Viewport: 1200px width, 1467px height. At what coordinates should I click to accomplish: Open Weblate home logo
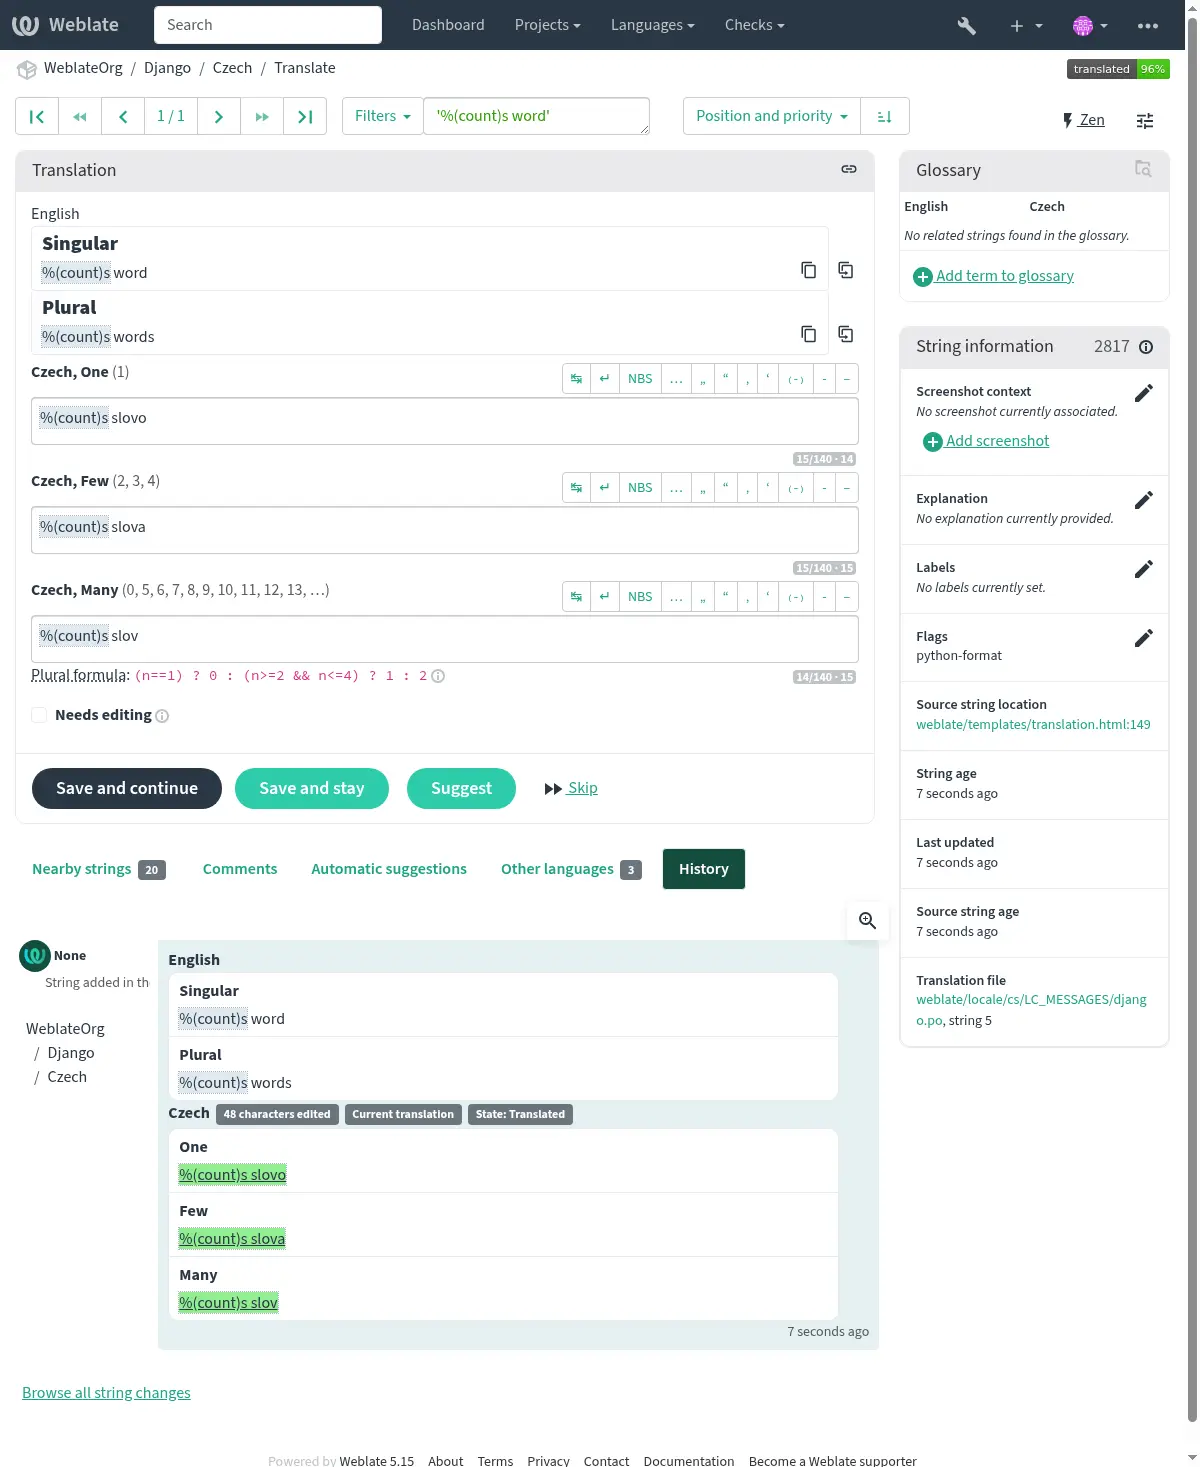[66, 25]
